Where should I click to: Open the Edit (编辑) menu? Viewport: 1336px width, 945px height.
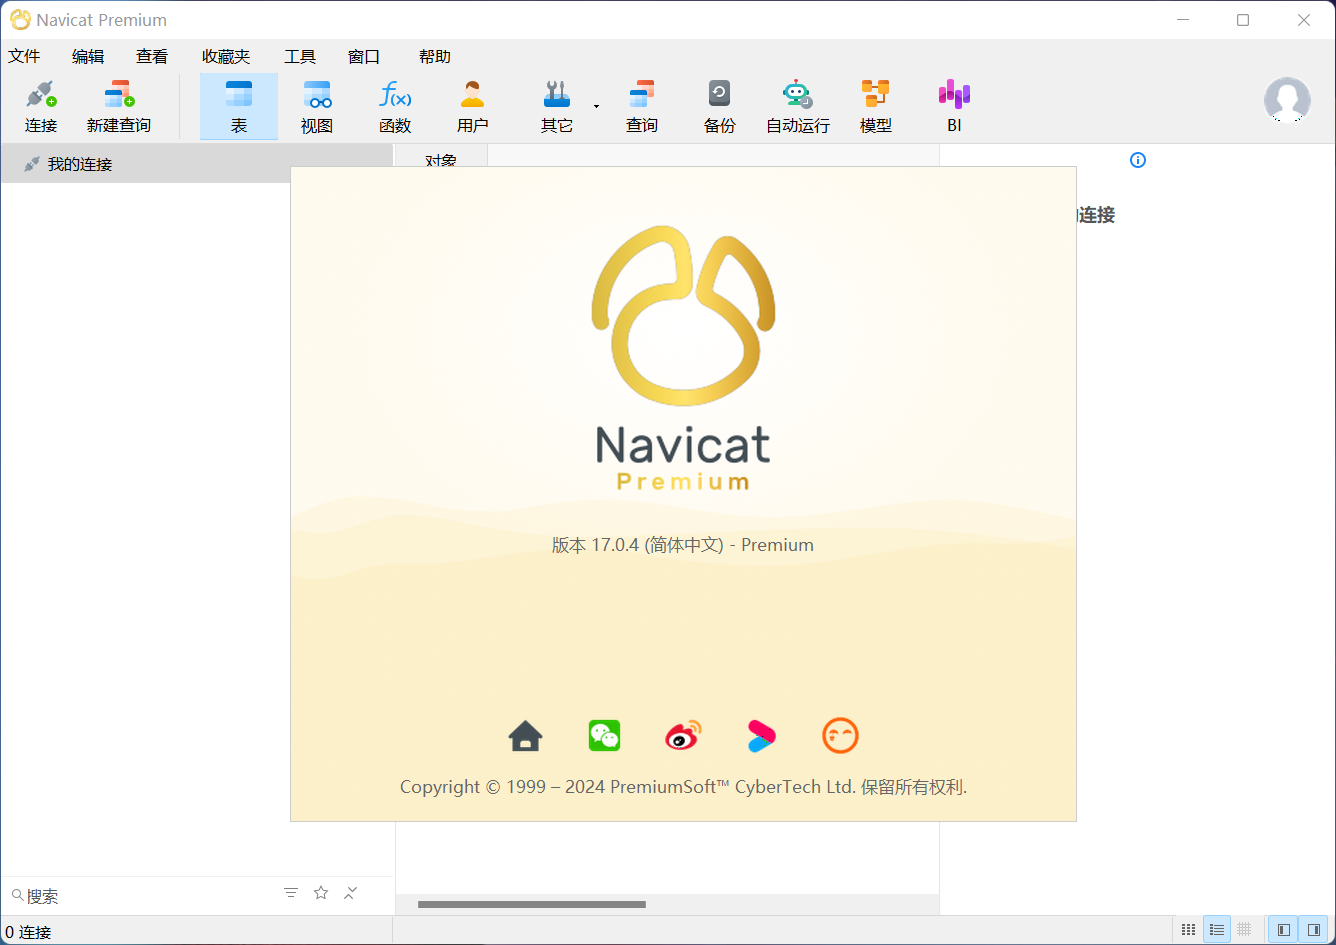click(88, 57)
